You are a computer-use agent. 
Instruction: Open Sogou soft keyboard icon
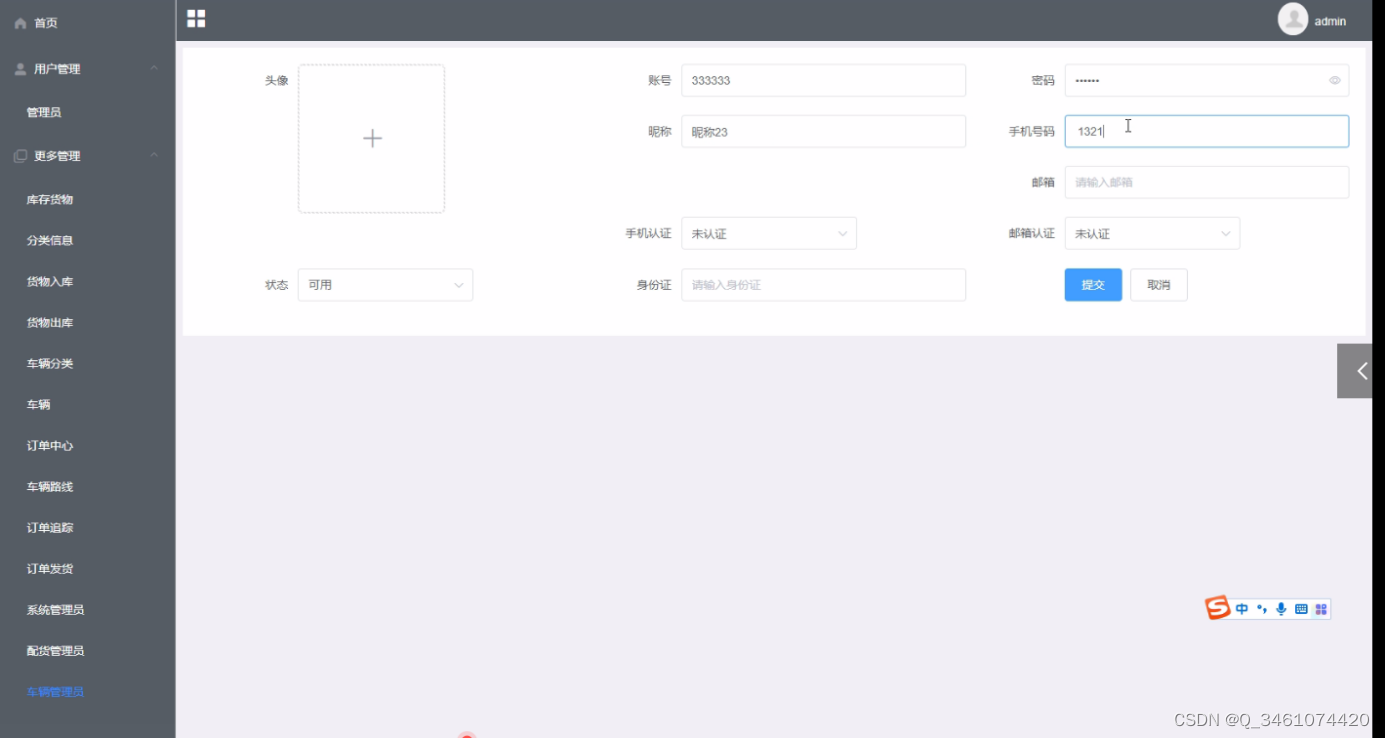click(1301, 609)
